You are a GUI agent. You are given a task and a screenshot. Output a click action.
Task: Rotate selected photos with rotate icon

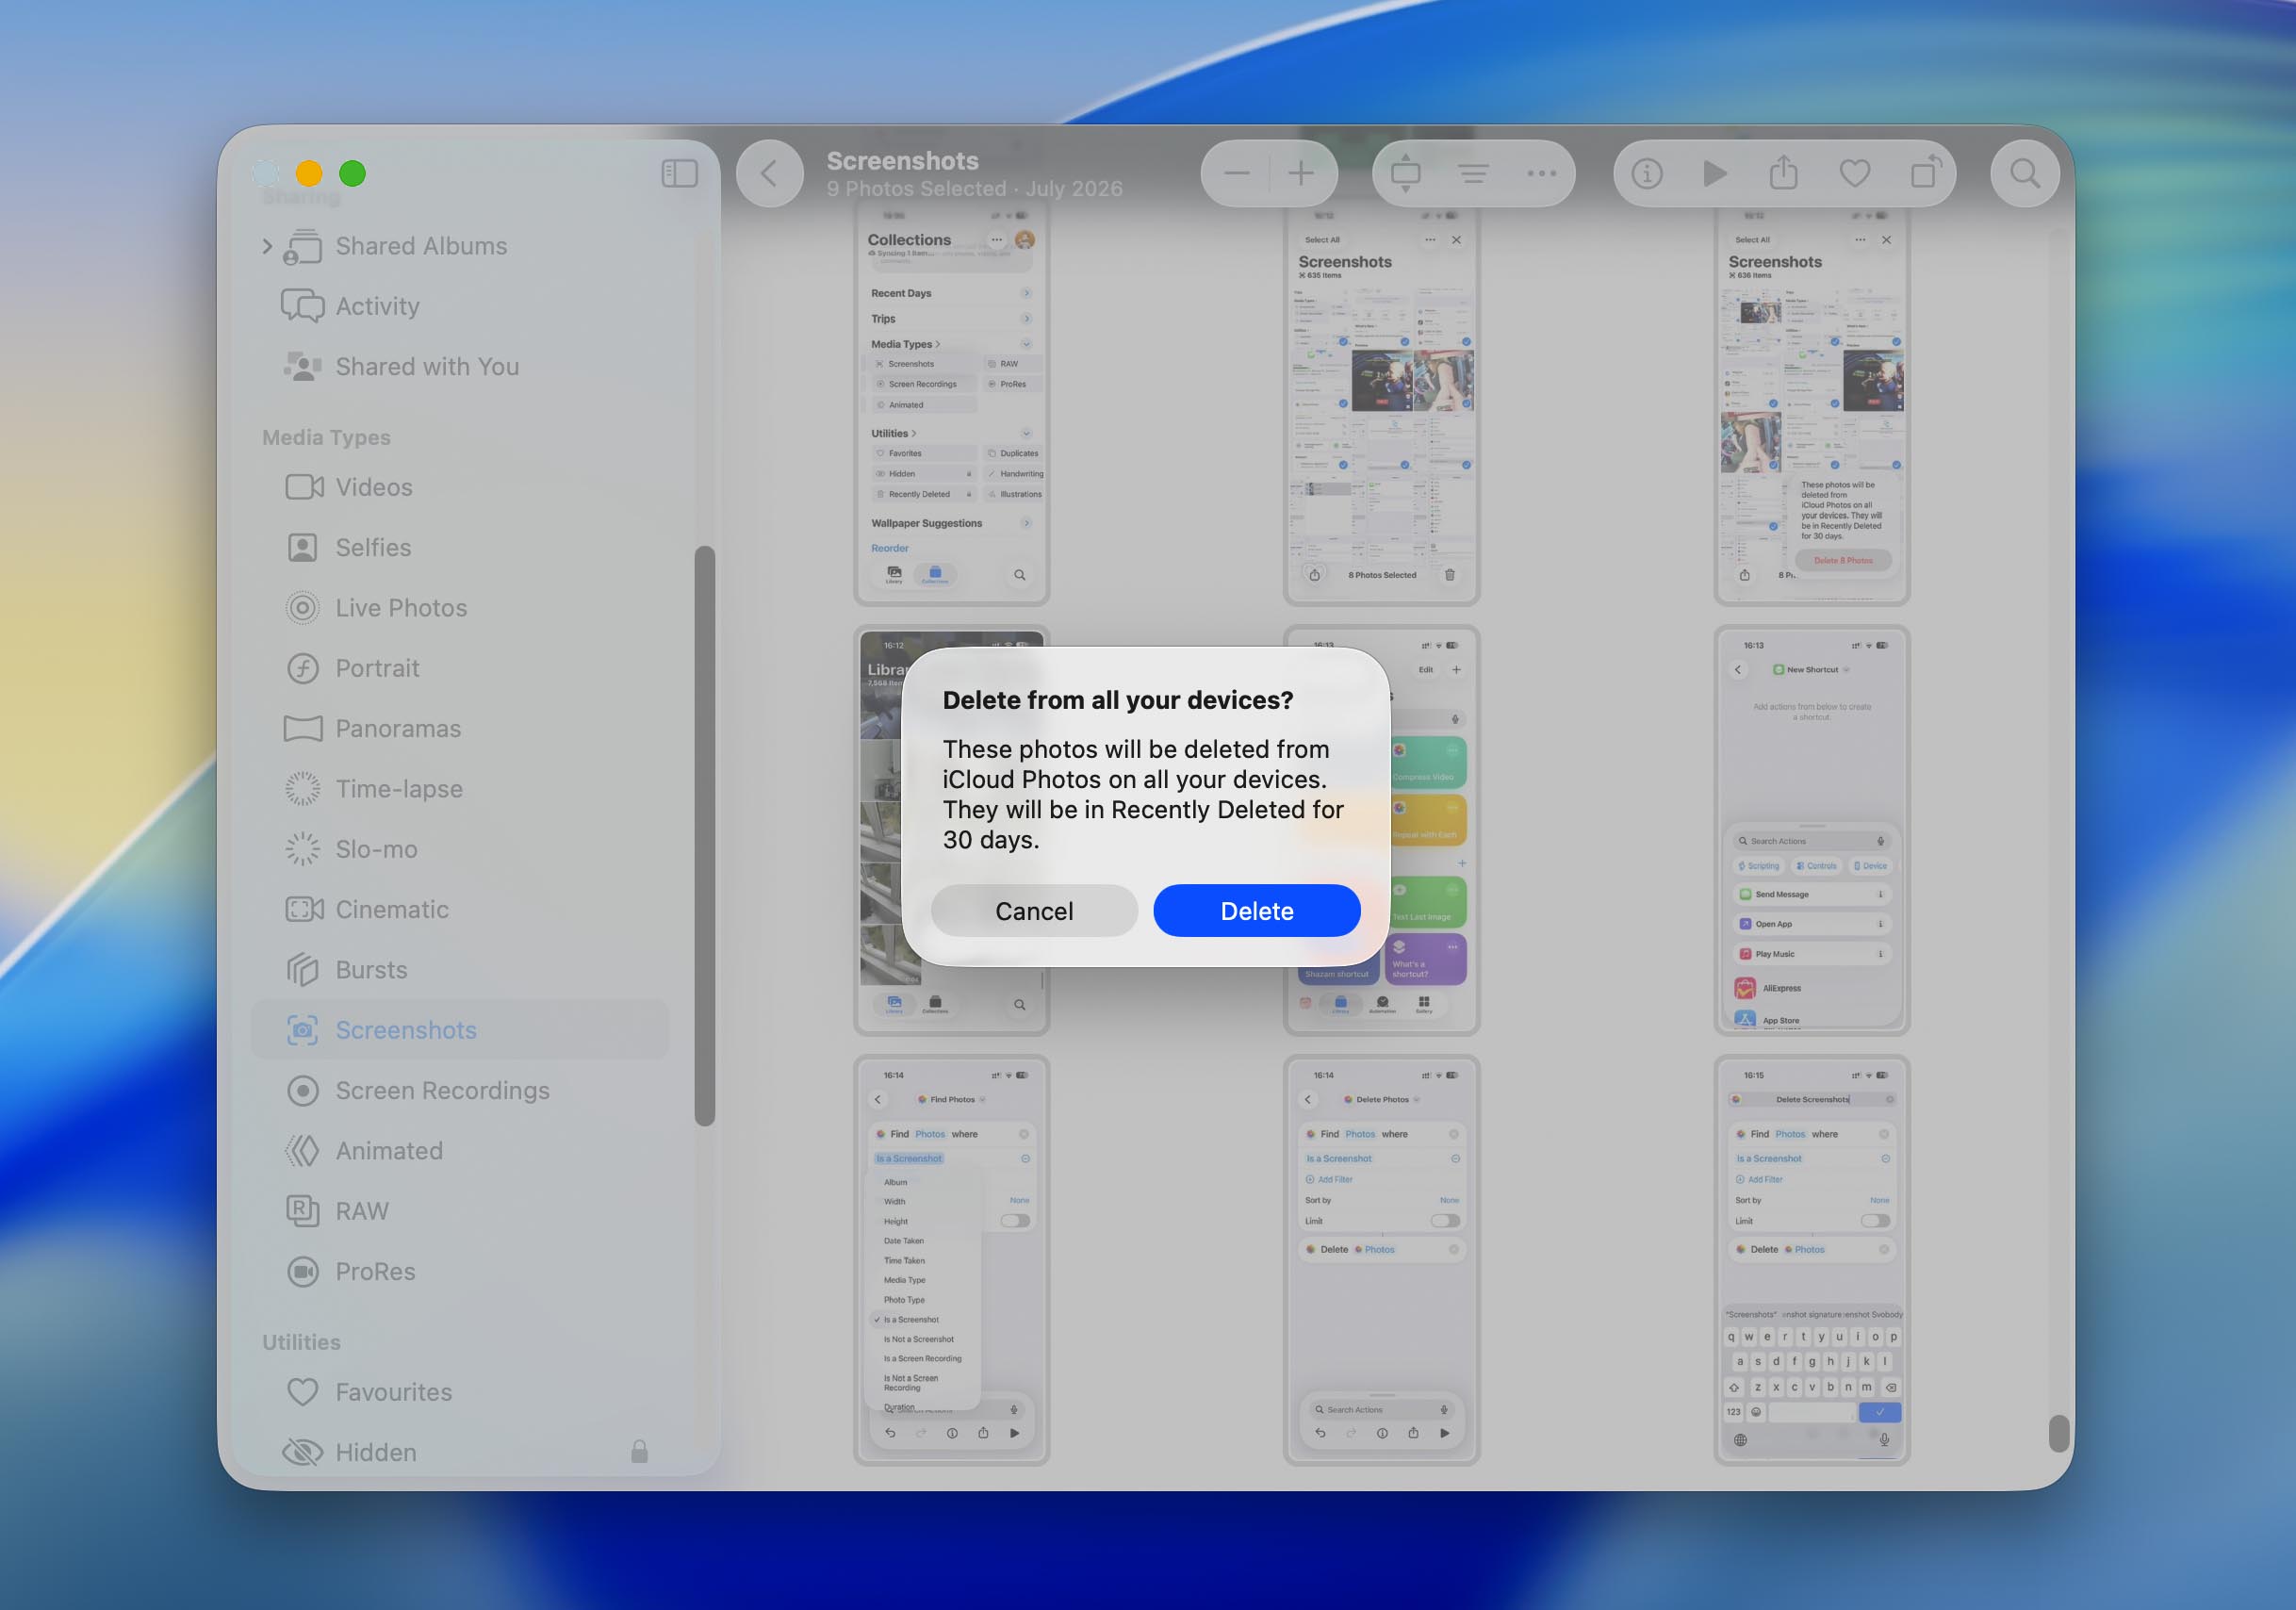click(x=1925, y=173)
